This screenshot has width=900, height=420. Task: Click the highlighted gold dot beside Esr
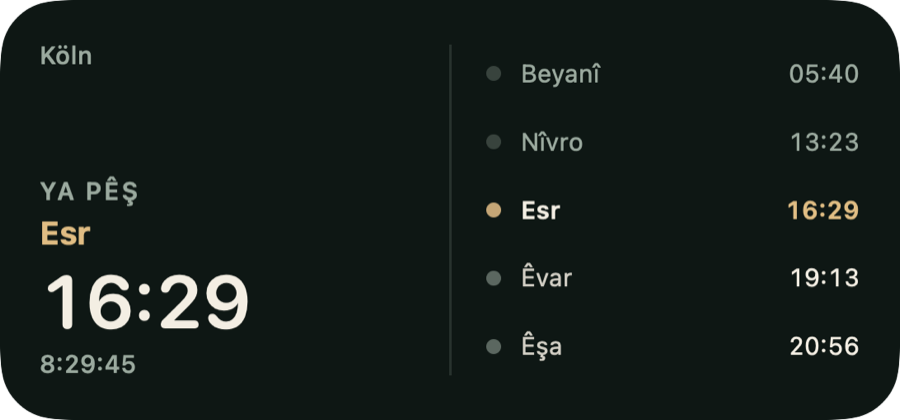[494, 210]
